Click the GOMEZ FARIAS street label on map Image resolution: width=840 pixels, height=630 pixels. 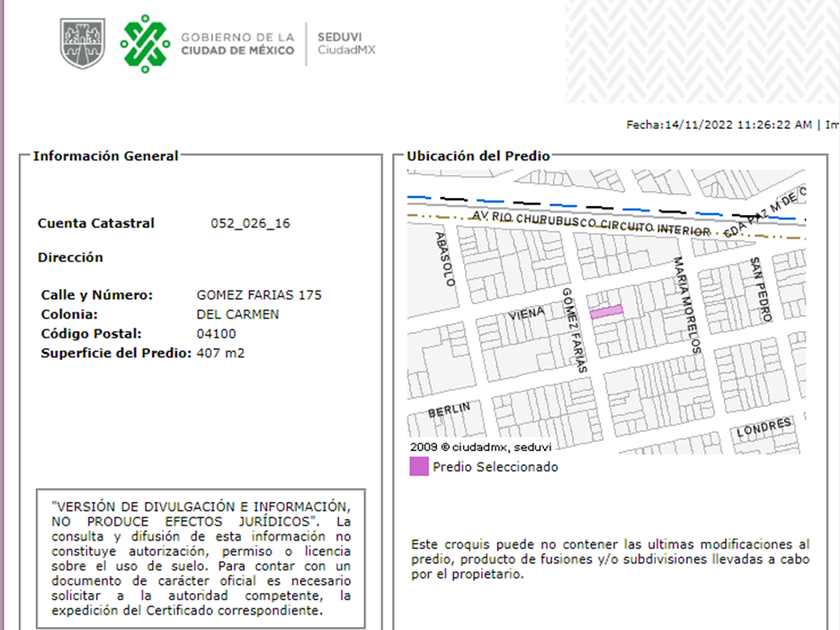click(575, 330)
